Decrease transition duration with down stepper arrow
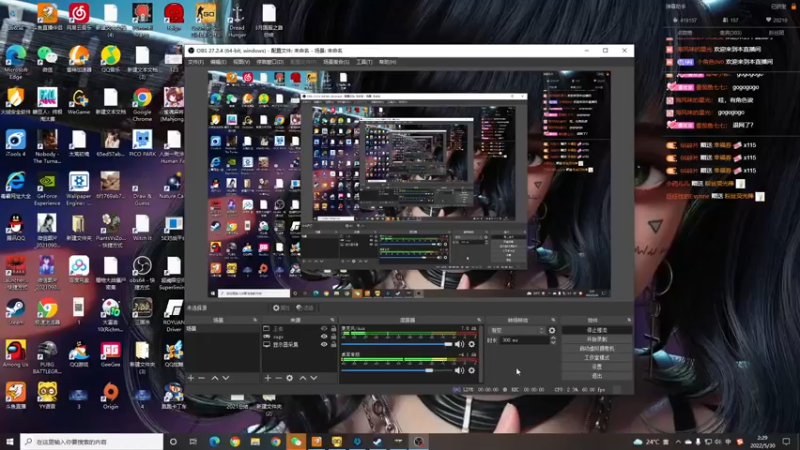Viewport: 800px width, 450px height. pyautogui.click(x=553, y=342)
